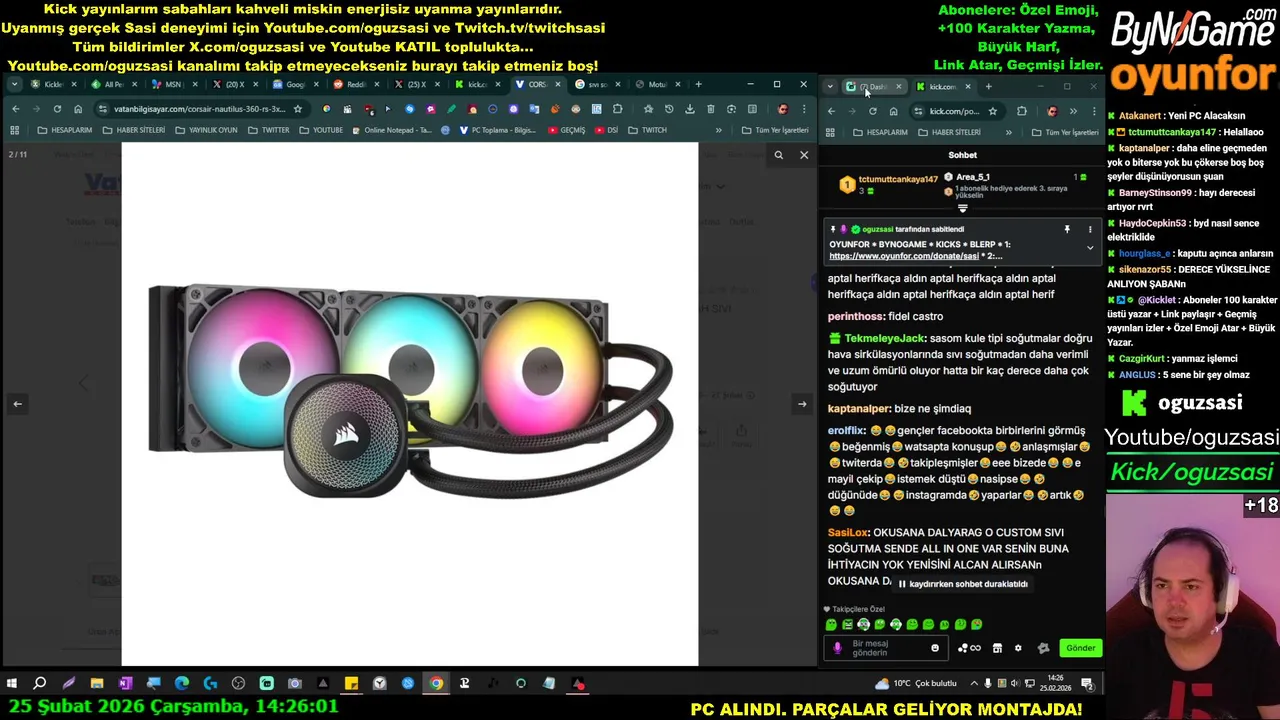The image size is (1280, 720).
Task: Open Tüm Yer İşaretleri folder in left browser
Action: 775,130
